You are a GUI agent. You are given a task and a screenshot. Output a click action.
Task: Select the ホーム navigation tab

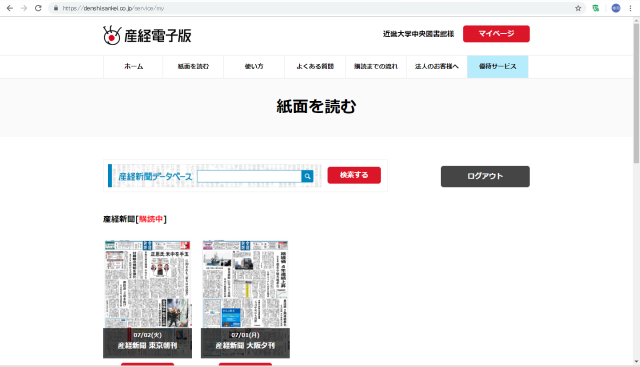(x=133, y=67)
